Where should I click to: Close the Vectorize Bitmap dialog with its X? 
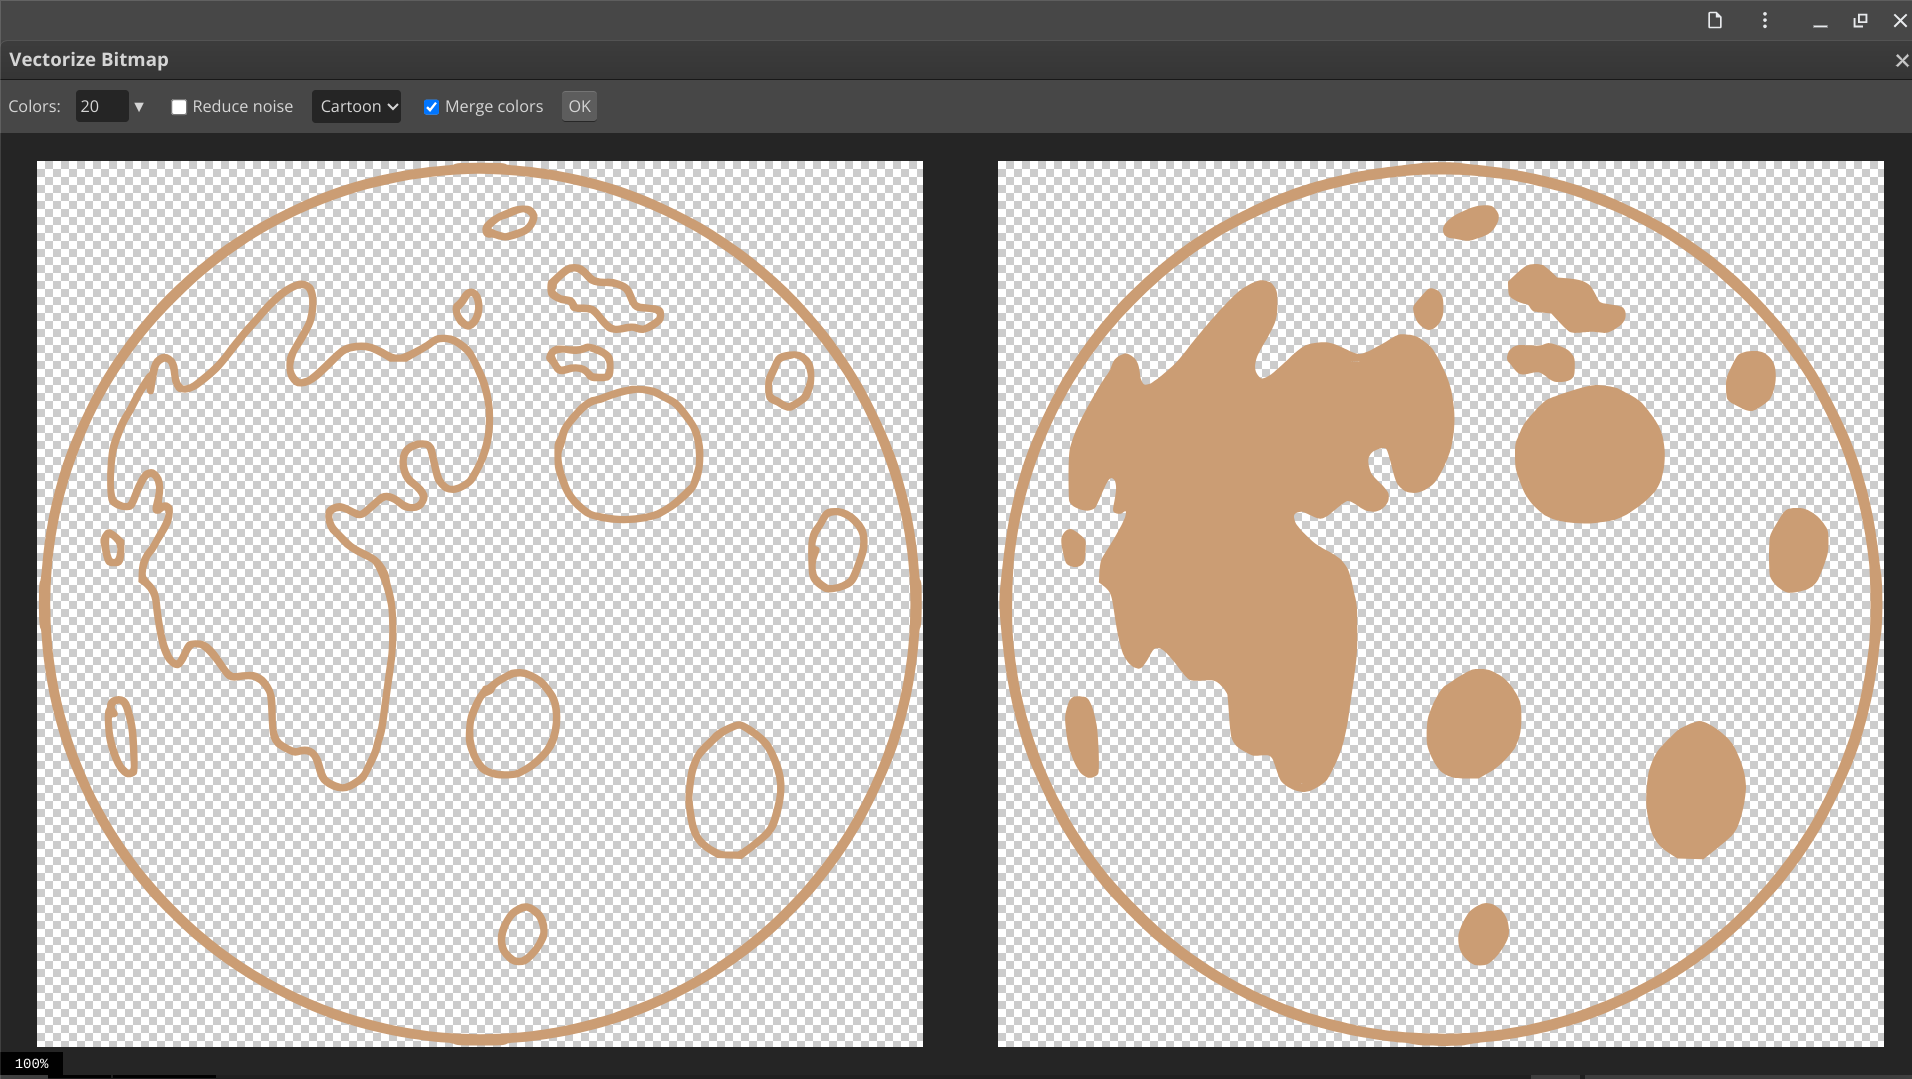tap(1900, 60)
